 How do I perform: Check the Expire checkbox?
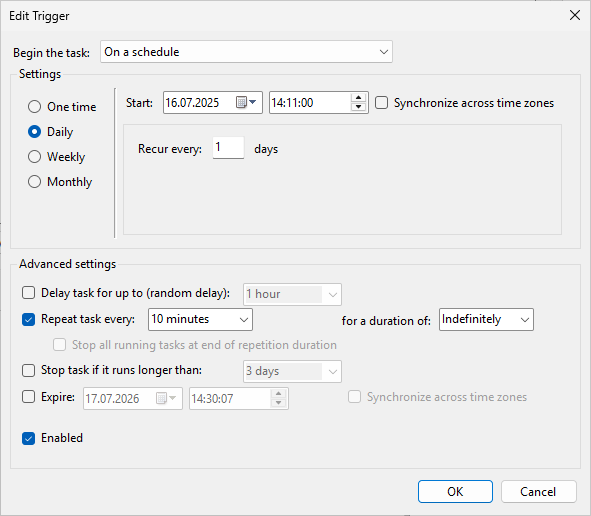(29, 397)
